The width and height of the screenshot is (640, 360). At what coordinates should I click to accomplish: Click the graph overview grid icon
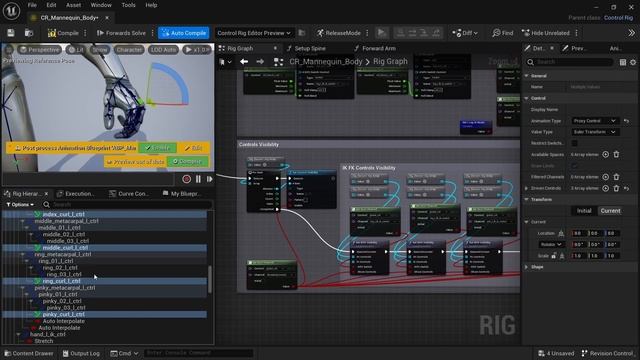coord(278,62)
